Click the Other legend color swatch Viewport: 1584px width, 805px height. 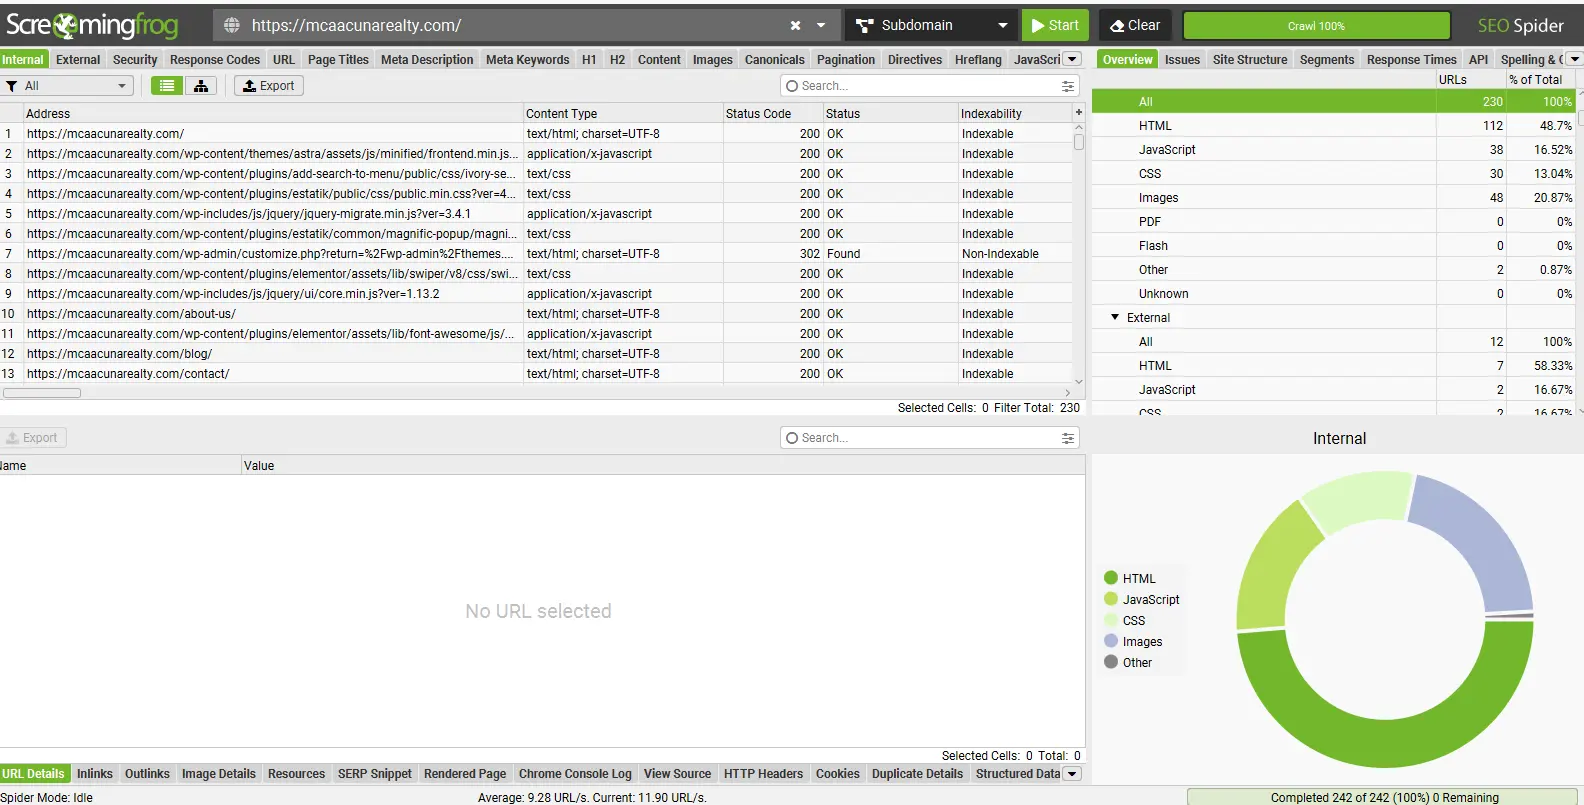click(x=1110, y=662)
